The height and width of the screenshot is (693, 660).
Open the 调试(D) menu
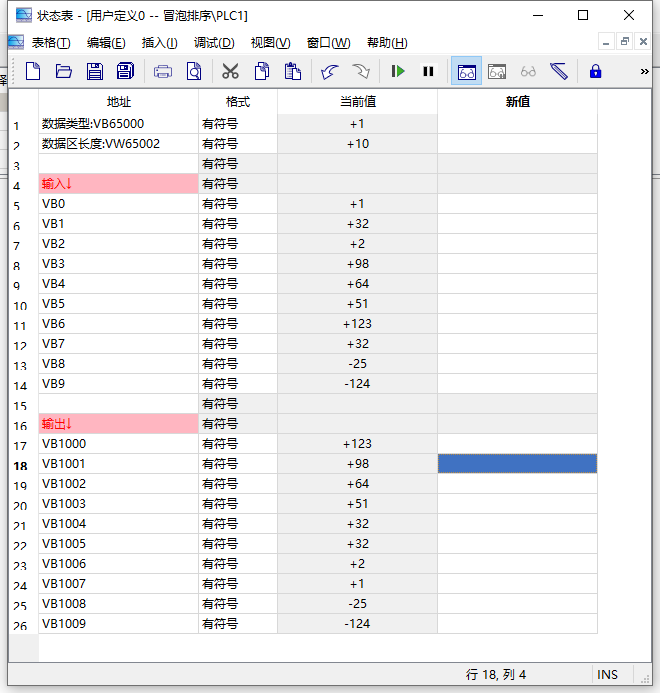[x=214, y=43]
